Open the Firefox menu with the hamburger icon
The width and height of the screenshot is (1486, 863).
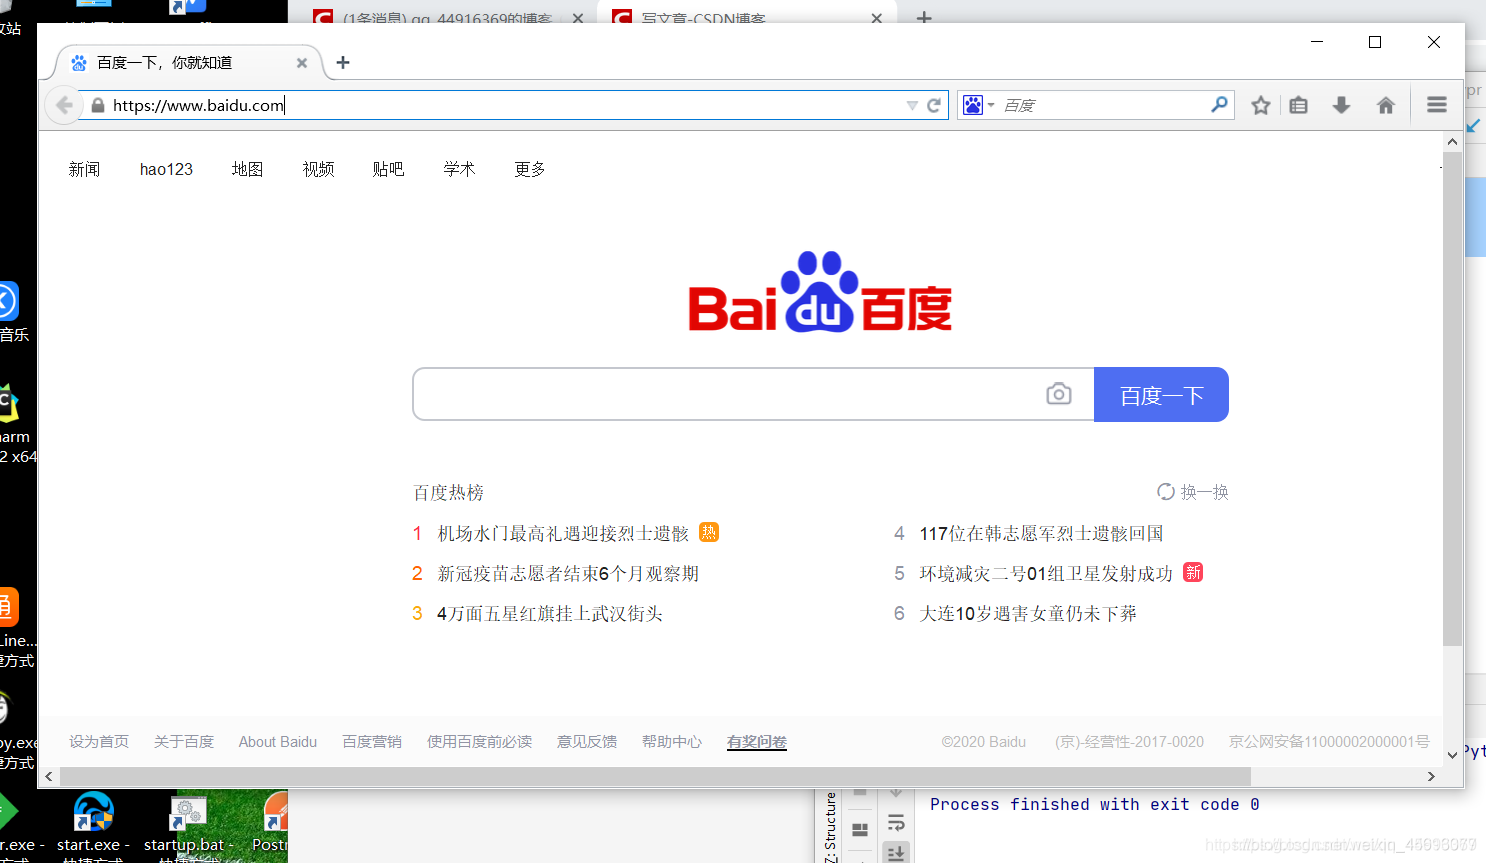coord(1435,104)
